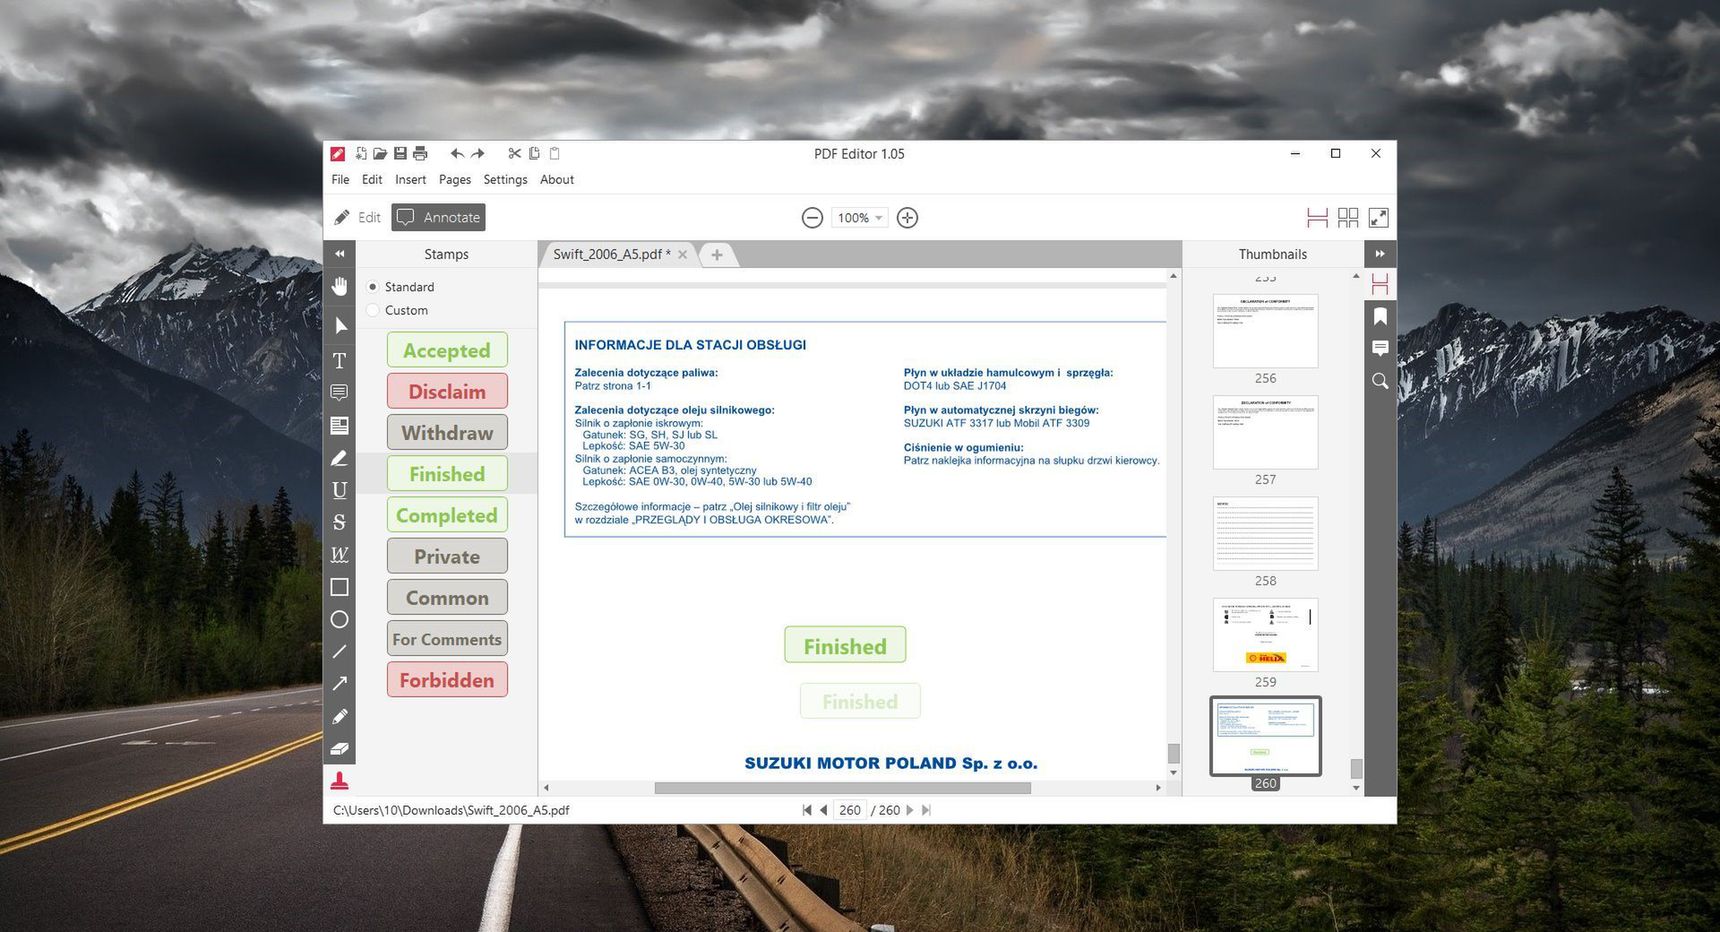Open the Settings menu
Viewport: 1720px width, 932px height.
505,180
